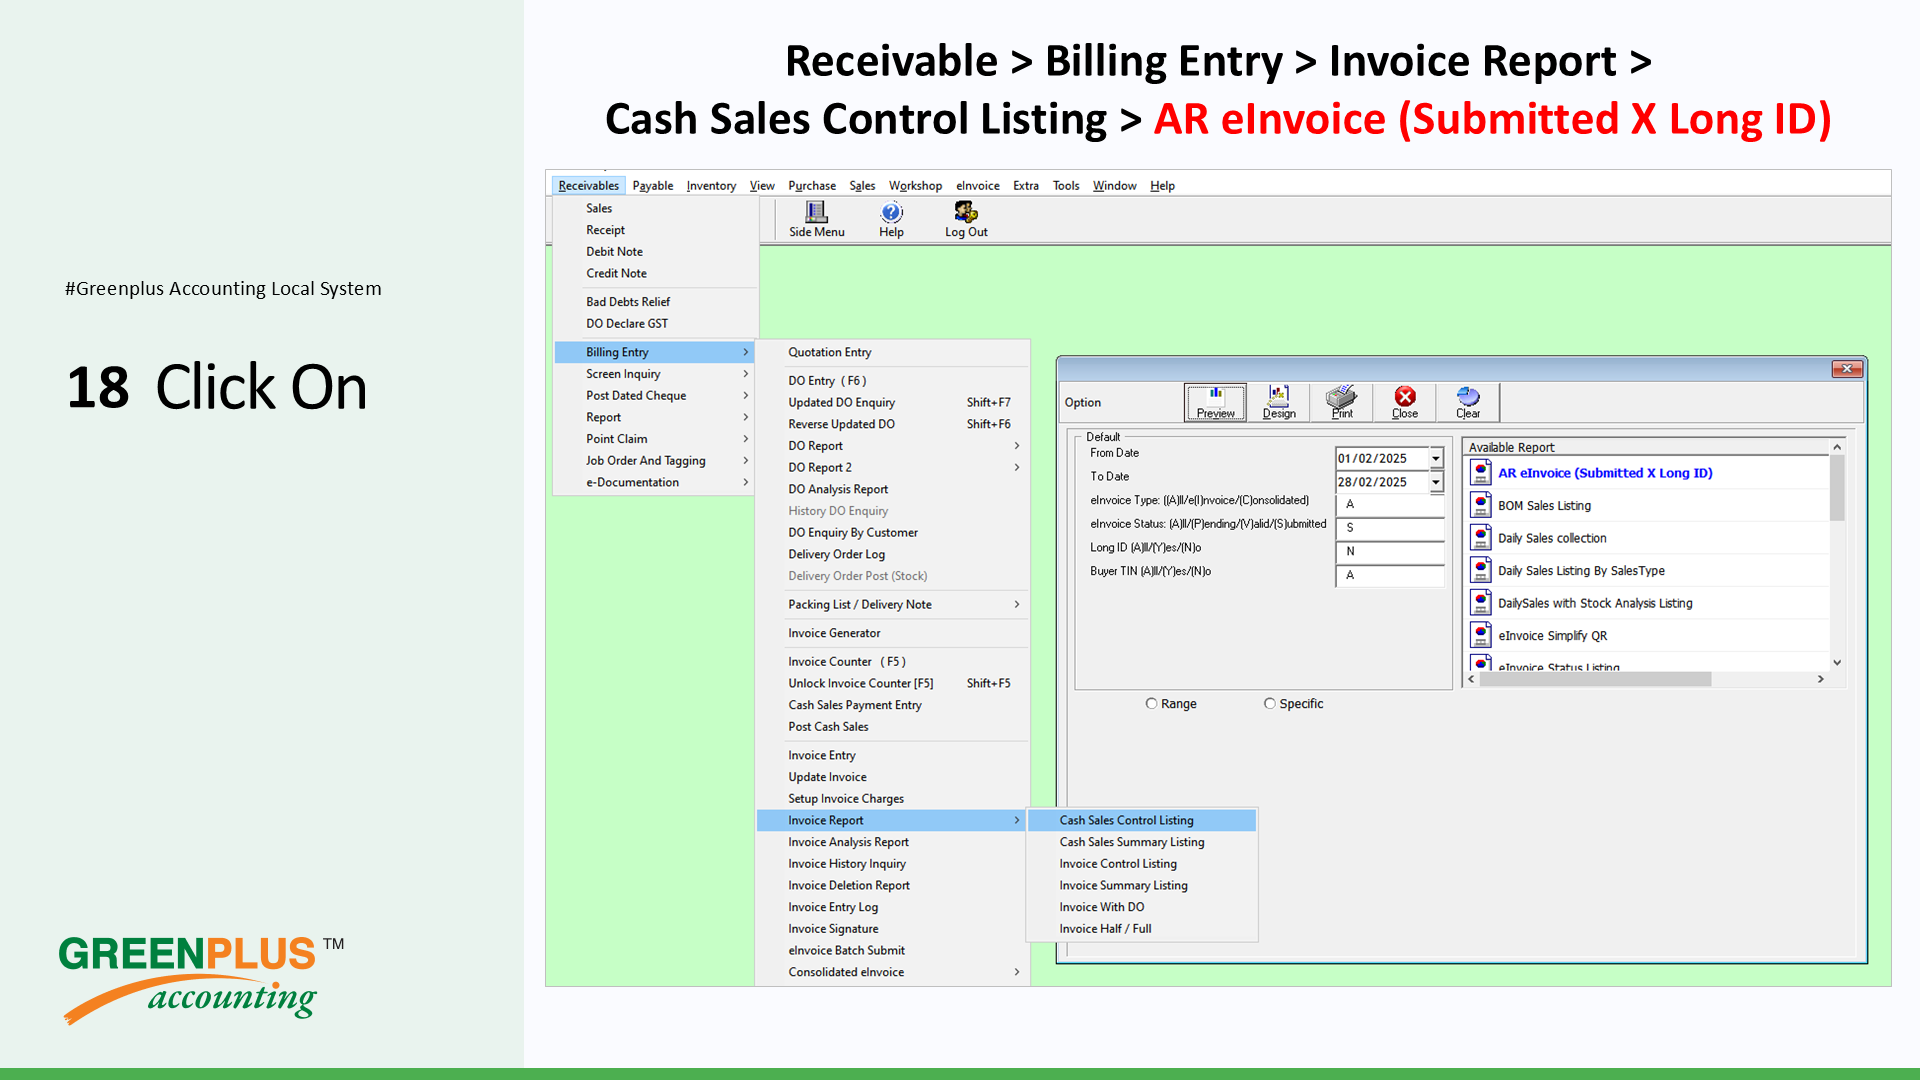Select the Specific radio button

coord(1269,704)
